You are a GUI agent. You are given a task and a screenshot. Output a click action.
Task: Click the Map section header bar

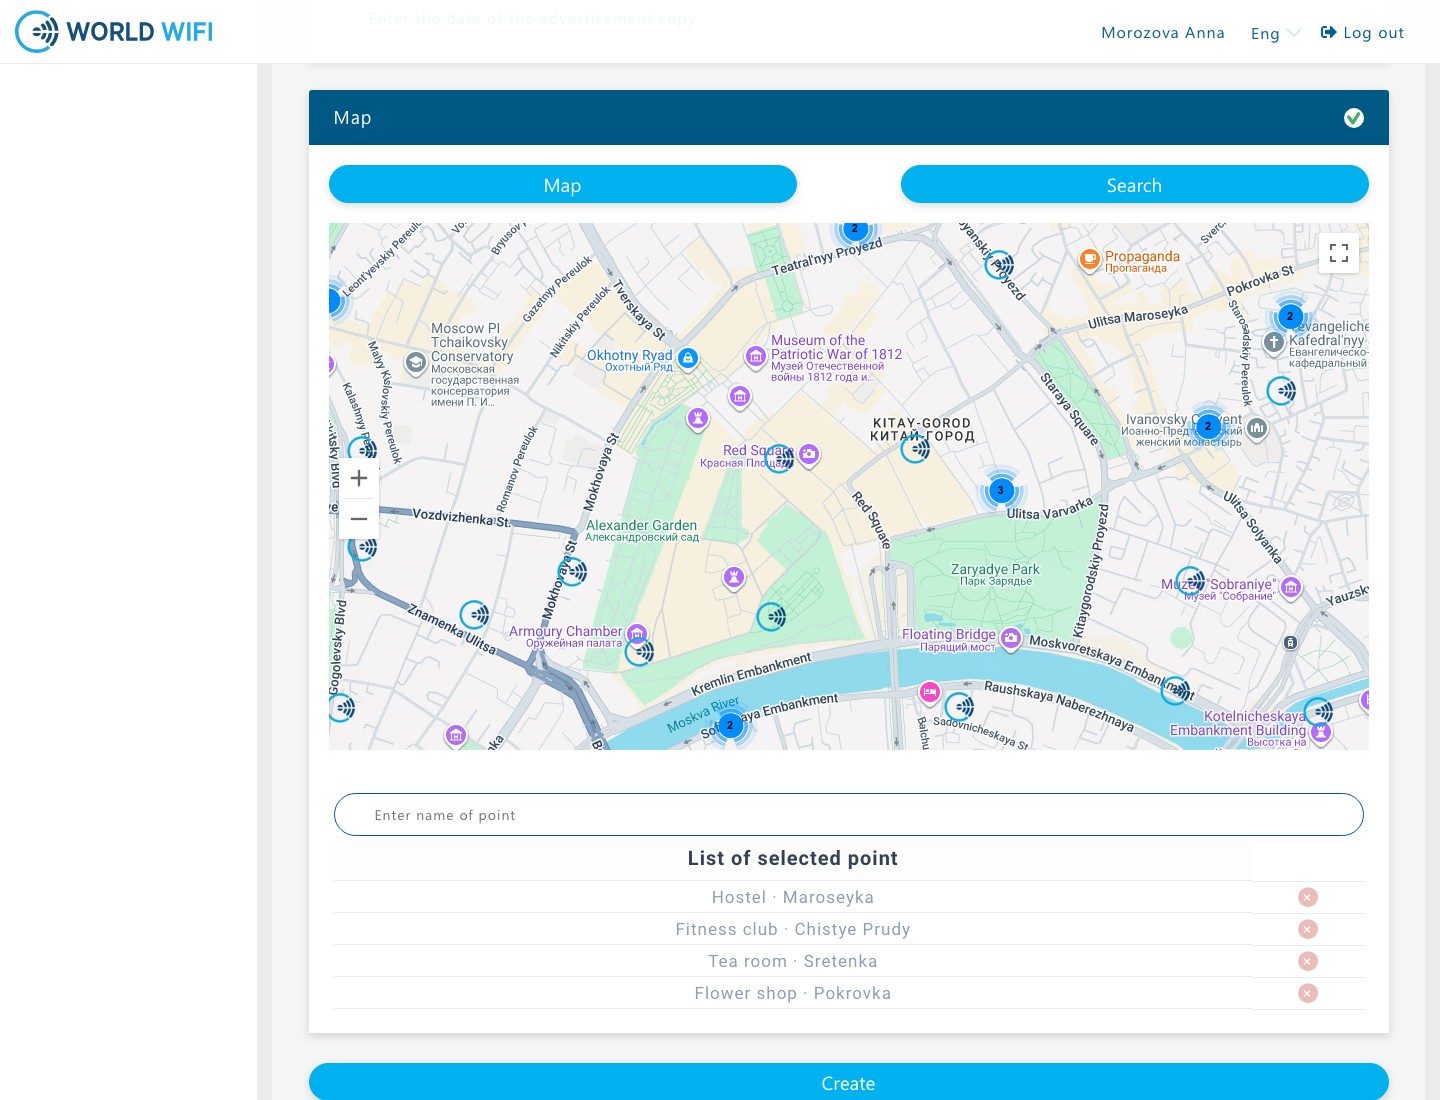coord(849,118)
